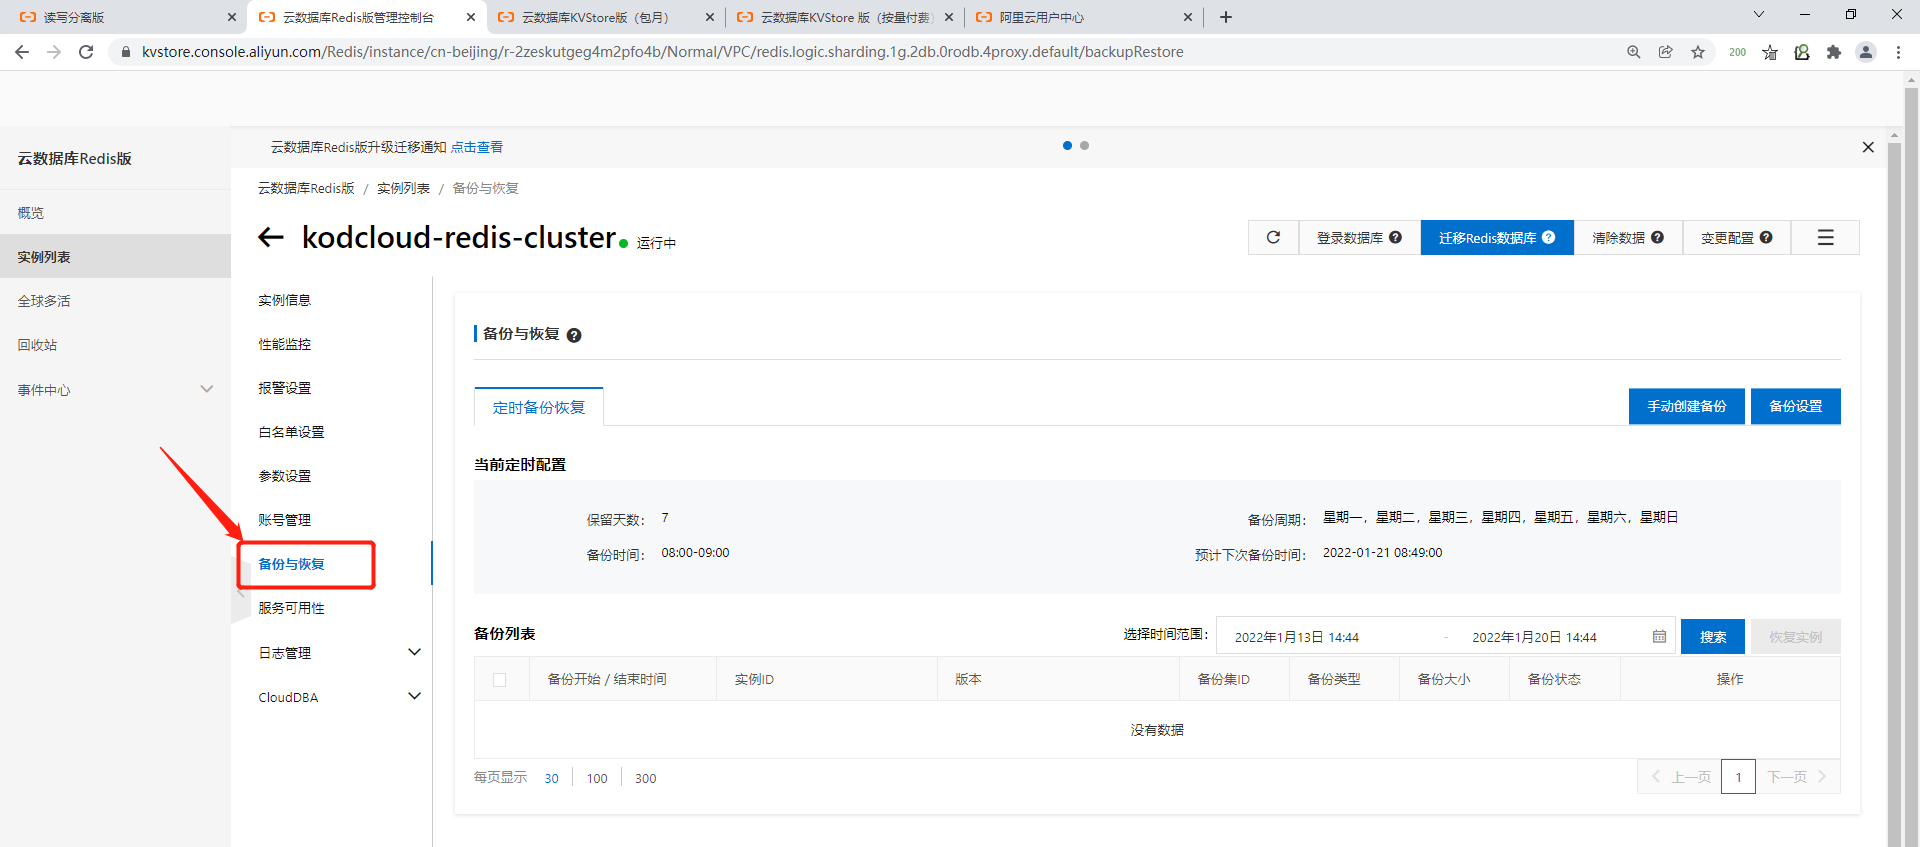
Task: Bookmark this page with the star icon
Action: click(1698, 52)
